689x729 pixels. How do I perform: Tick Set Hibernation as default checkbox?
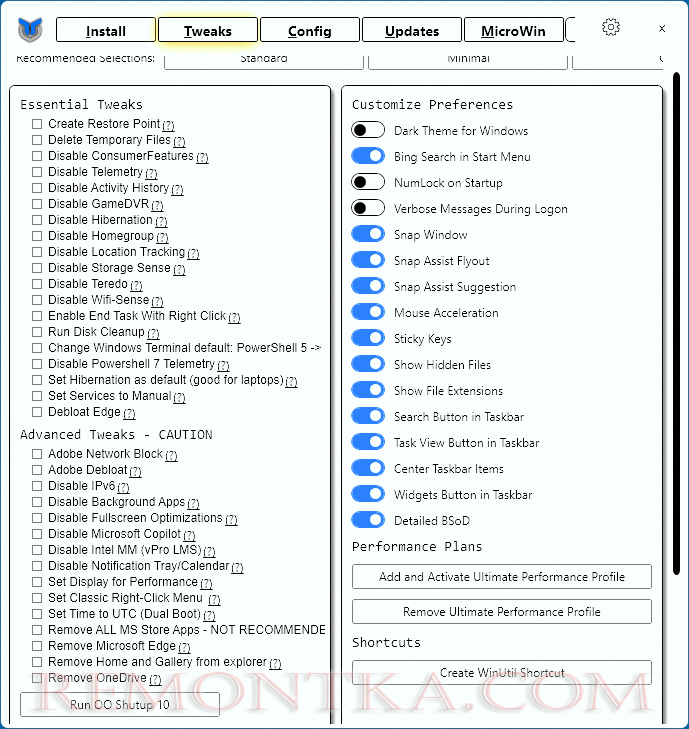(37, 380)
